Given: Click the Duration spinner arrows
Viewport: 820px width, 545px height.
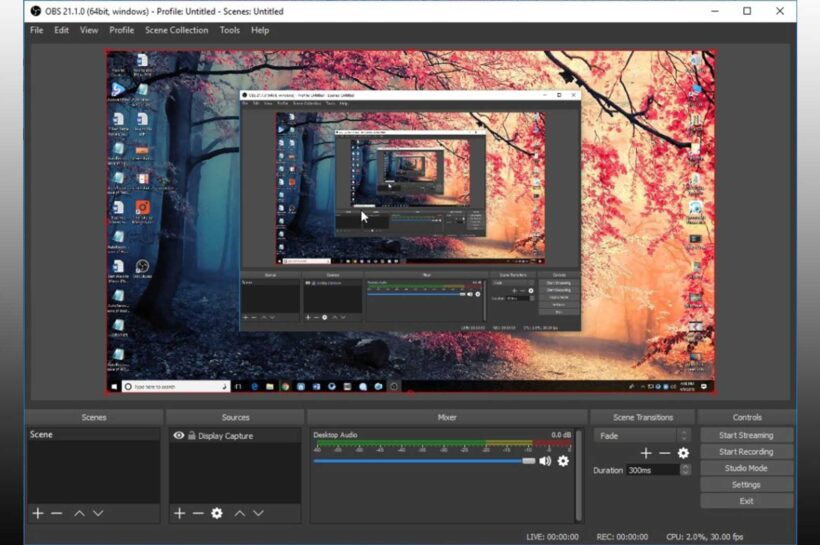Looking at the screenshot, I should 685,470.
